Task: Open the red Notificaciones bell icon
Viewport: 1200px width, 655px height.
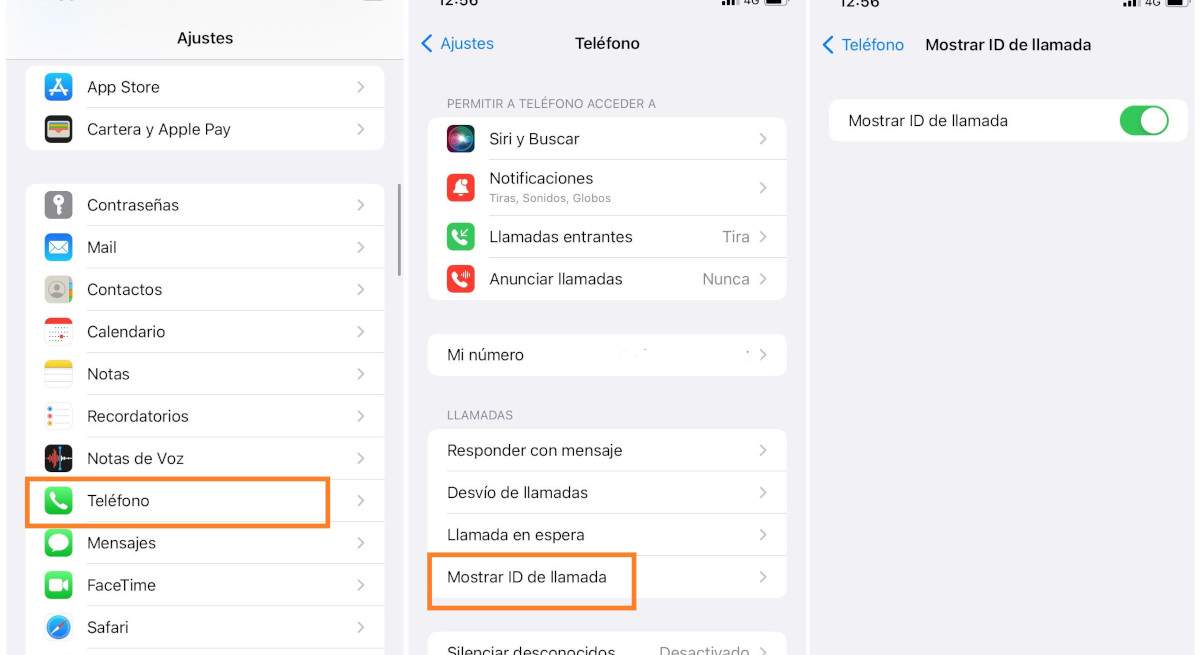Action: [x=461, y=187]
